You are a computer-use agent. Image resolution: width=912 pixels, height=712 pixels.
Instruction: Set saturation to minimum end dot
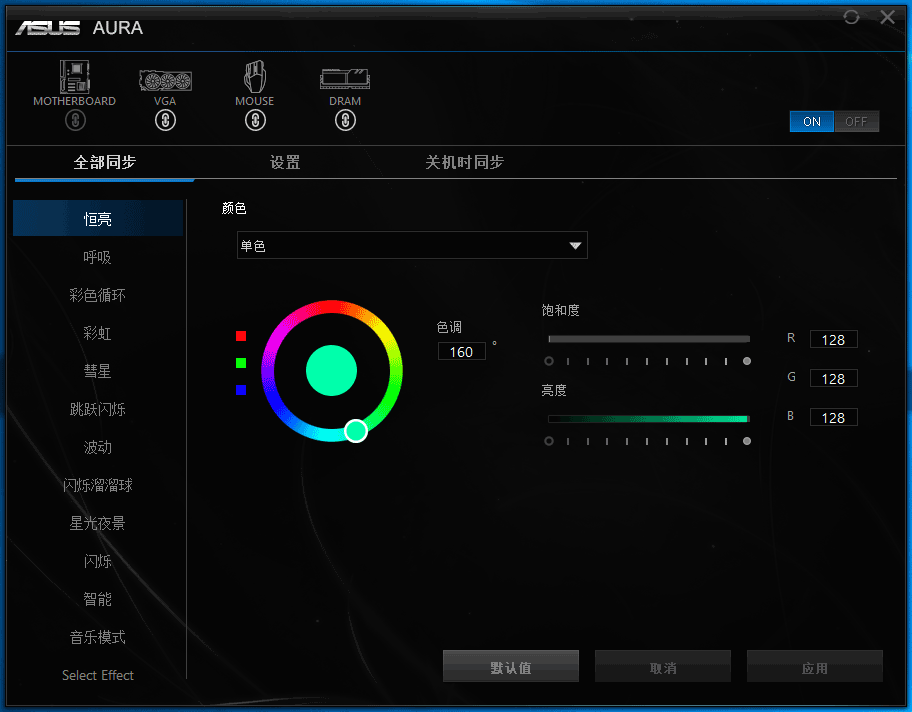click(x=548, y=361)
